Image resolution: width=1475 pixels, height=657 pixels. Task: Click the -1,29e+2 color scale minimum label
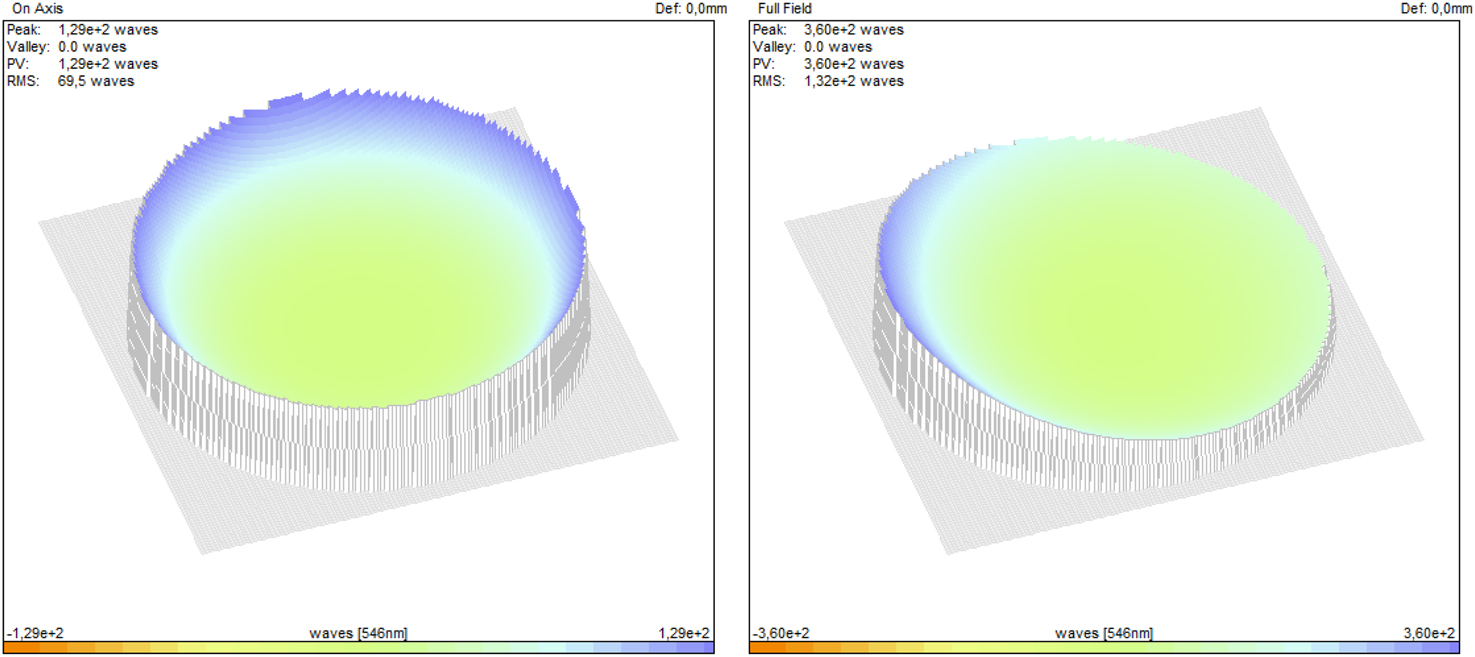[x=35, y=633]
